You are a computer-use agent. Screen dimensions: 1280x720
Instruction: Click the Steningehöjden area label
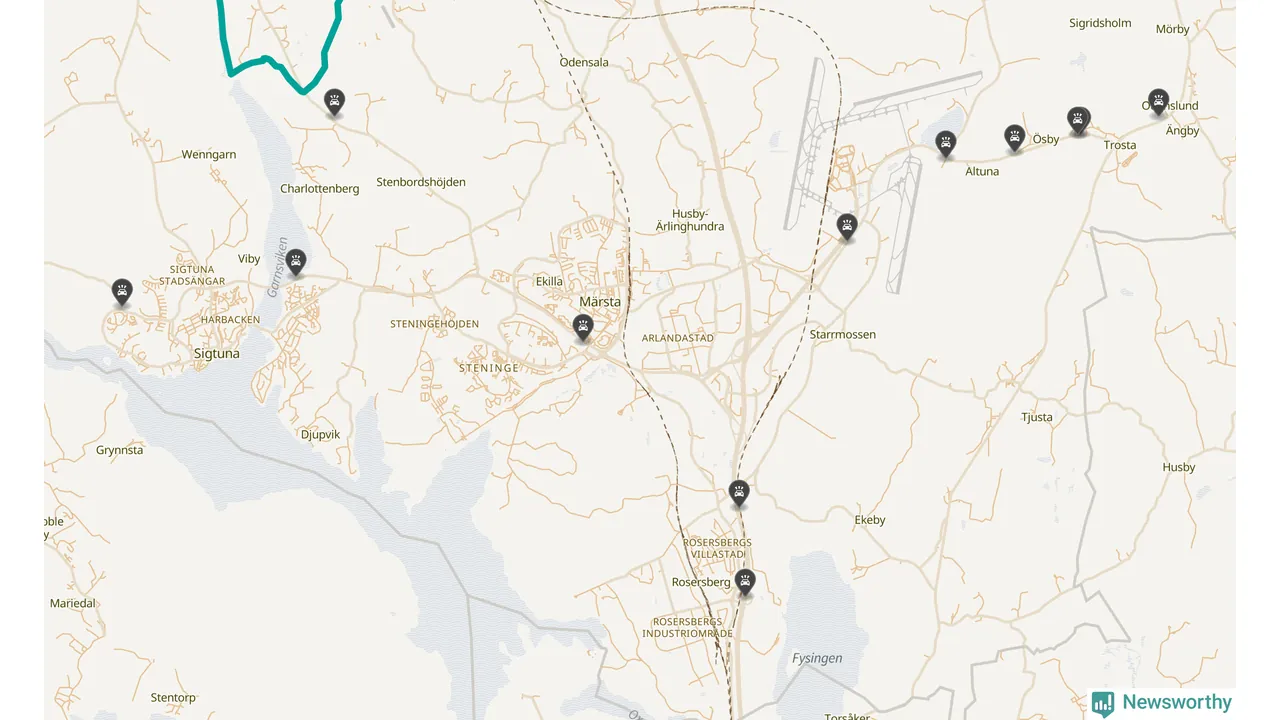435,324
